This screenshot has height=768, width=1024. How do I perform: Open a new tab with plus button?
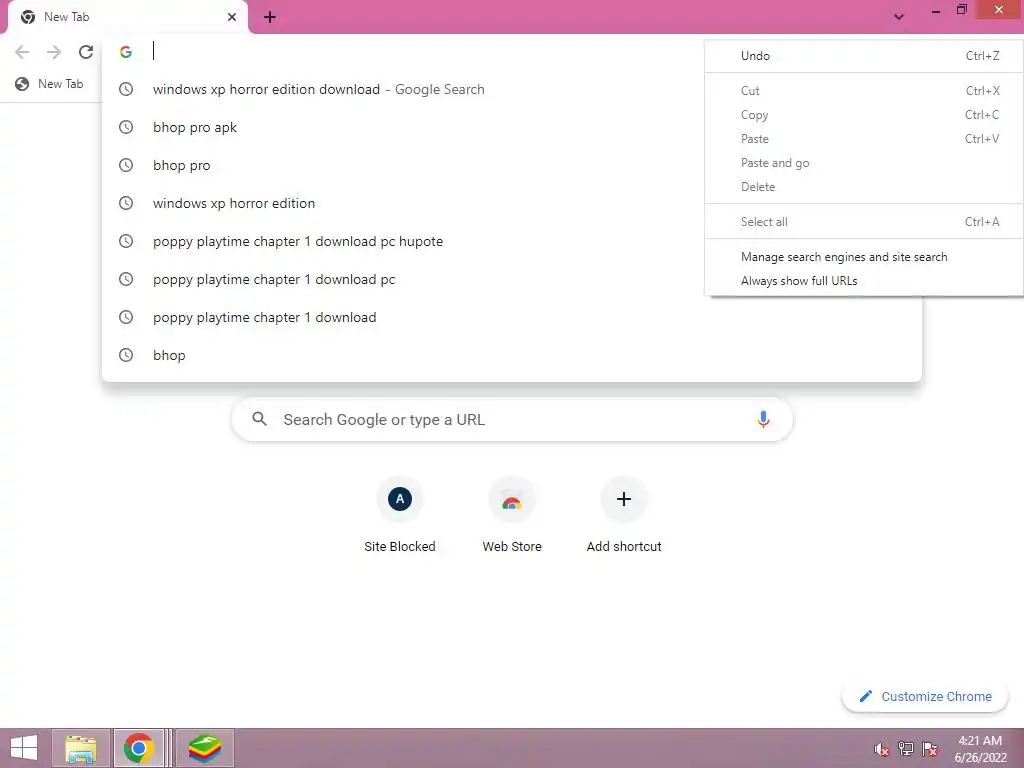pyautogui.click(x=270, y=18)
